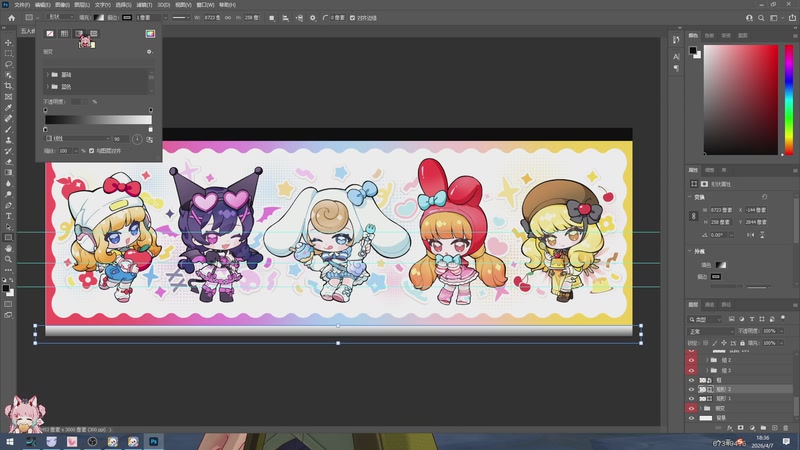800x450 pixels.
Task: Switch to 通道 channels tab
Action: [x=710, y=305]
